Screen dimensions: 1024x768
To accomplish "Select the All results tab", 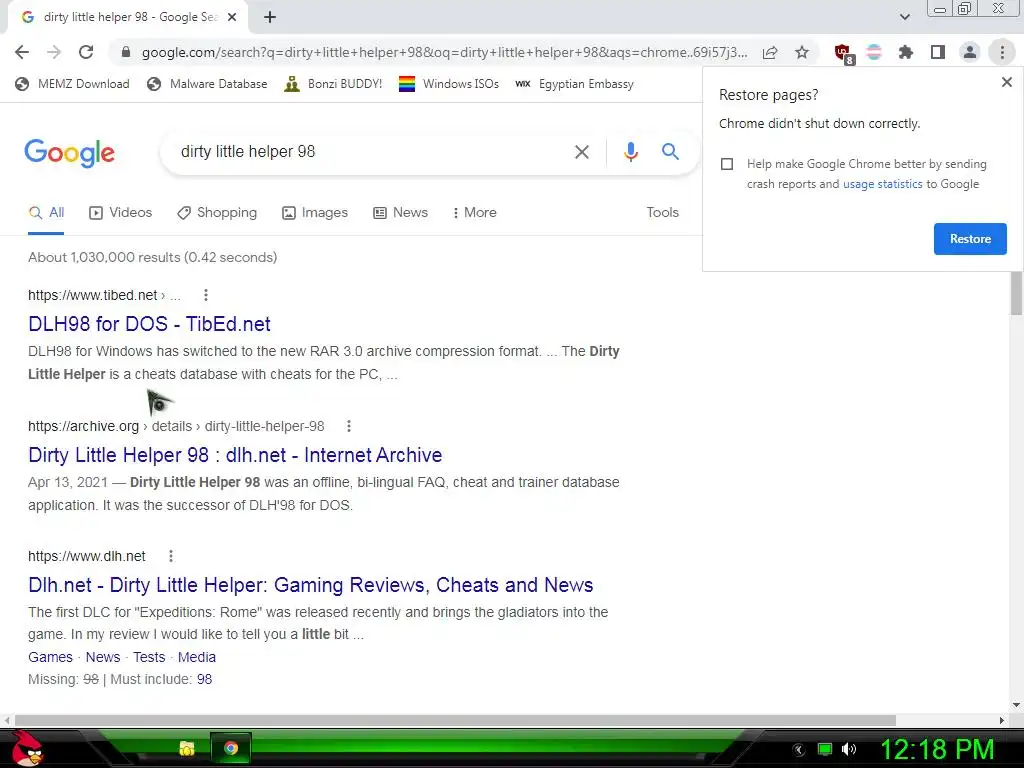I will point(46,213).
